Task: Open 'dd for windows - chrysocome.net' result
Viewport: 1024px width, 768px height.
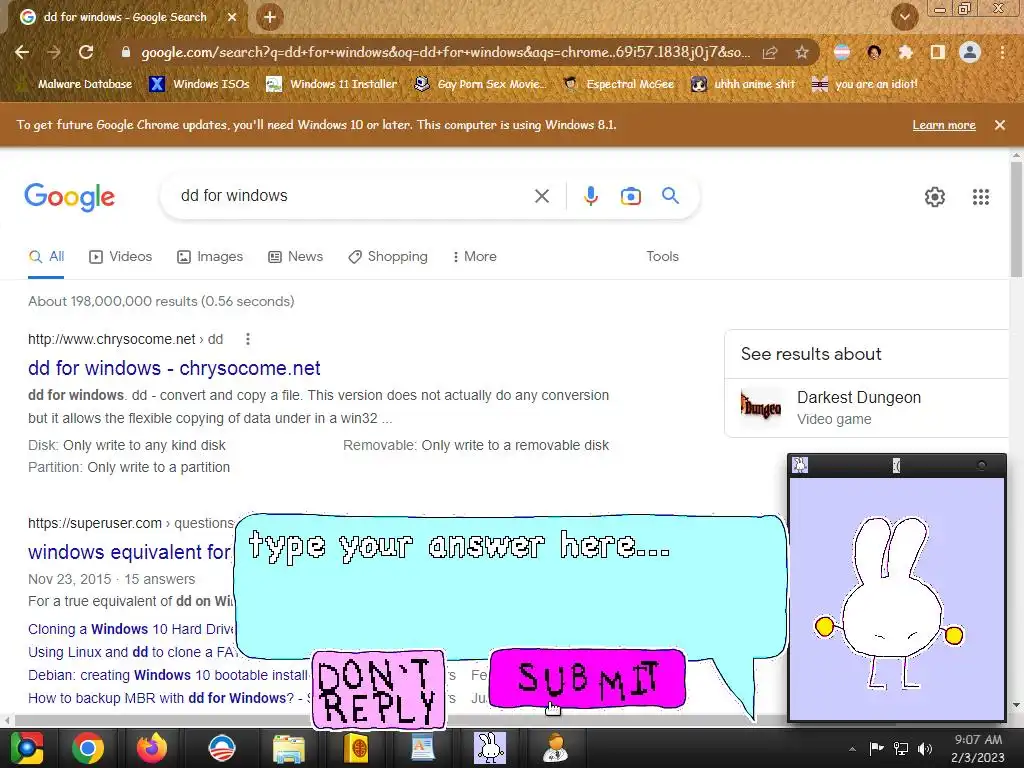Action: click(x=174, y=368)
